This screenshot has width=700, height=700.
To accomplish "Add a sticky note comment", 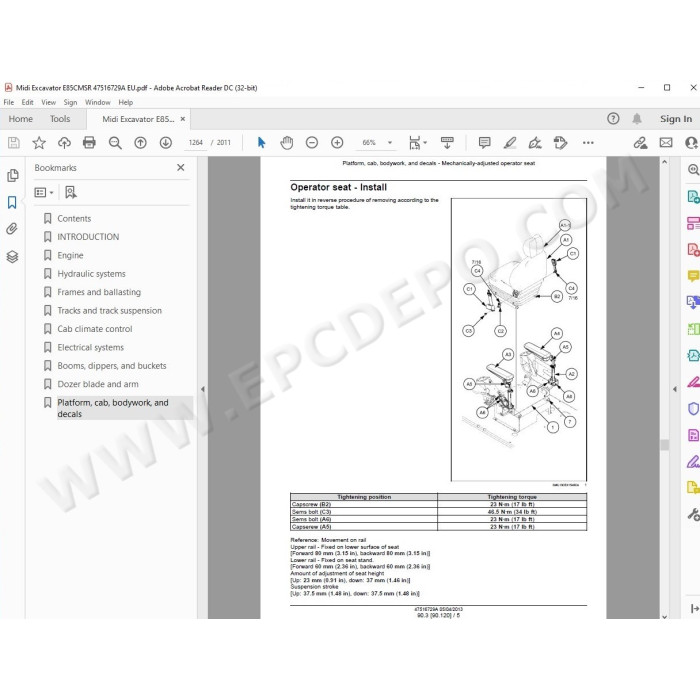I will tap(484, 143).
